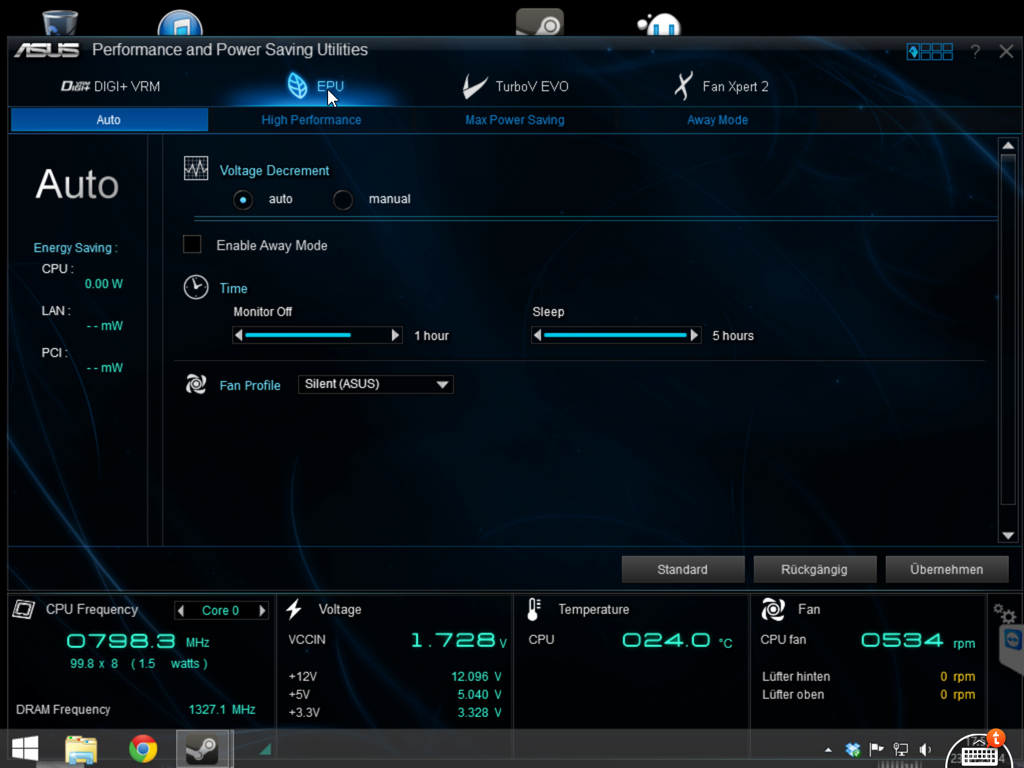
Task: Switch to the Max Power Saving tab
Action: click(515, 120)
